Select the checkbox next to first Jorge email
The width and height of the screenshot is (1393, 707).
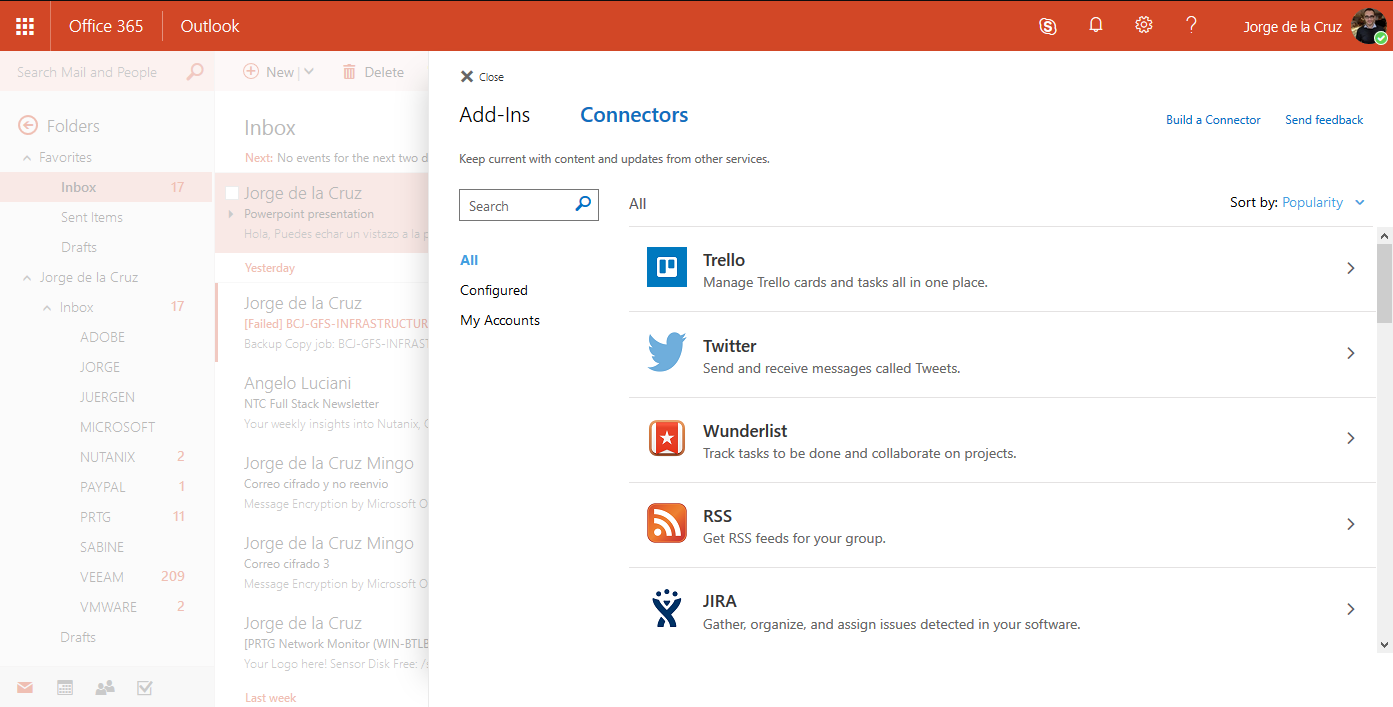coord(232,193)
